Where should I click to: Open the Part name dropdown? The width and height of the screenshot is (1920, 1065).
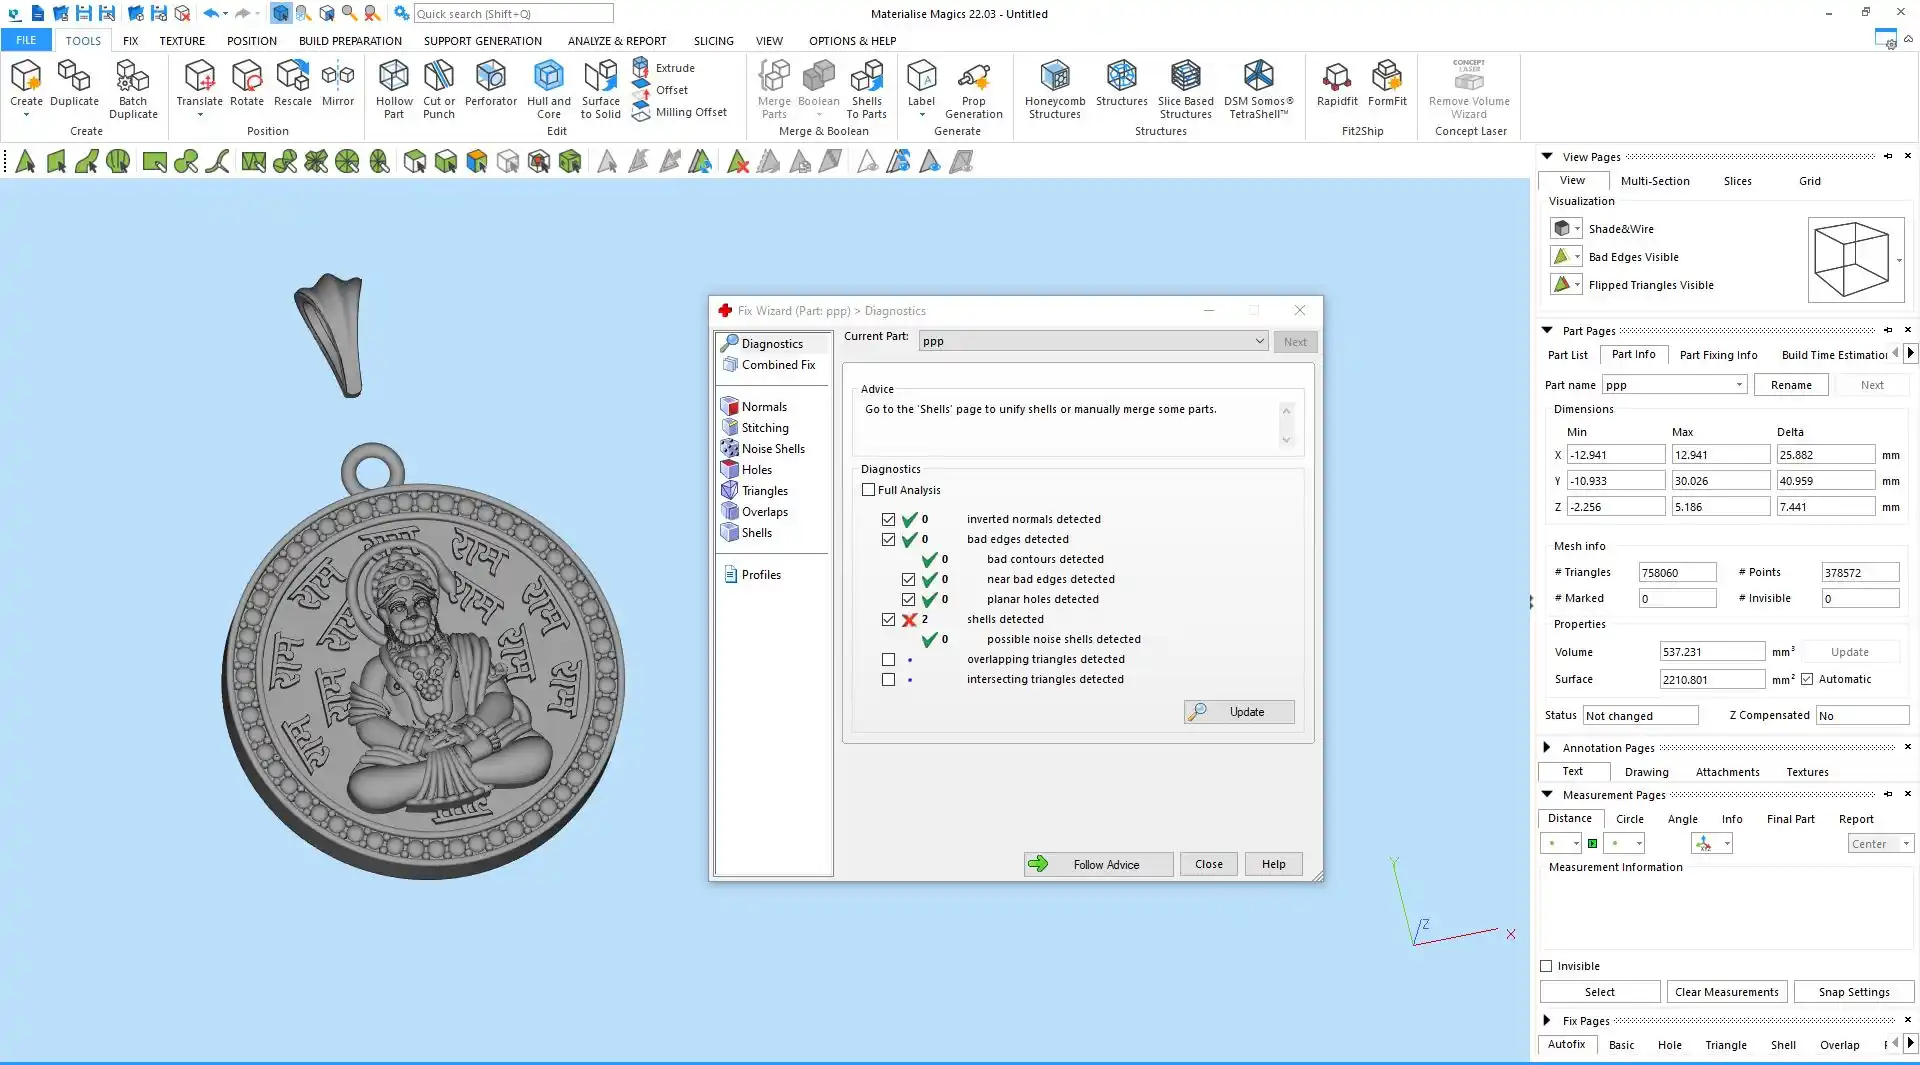click(1739, 385)
